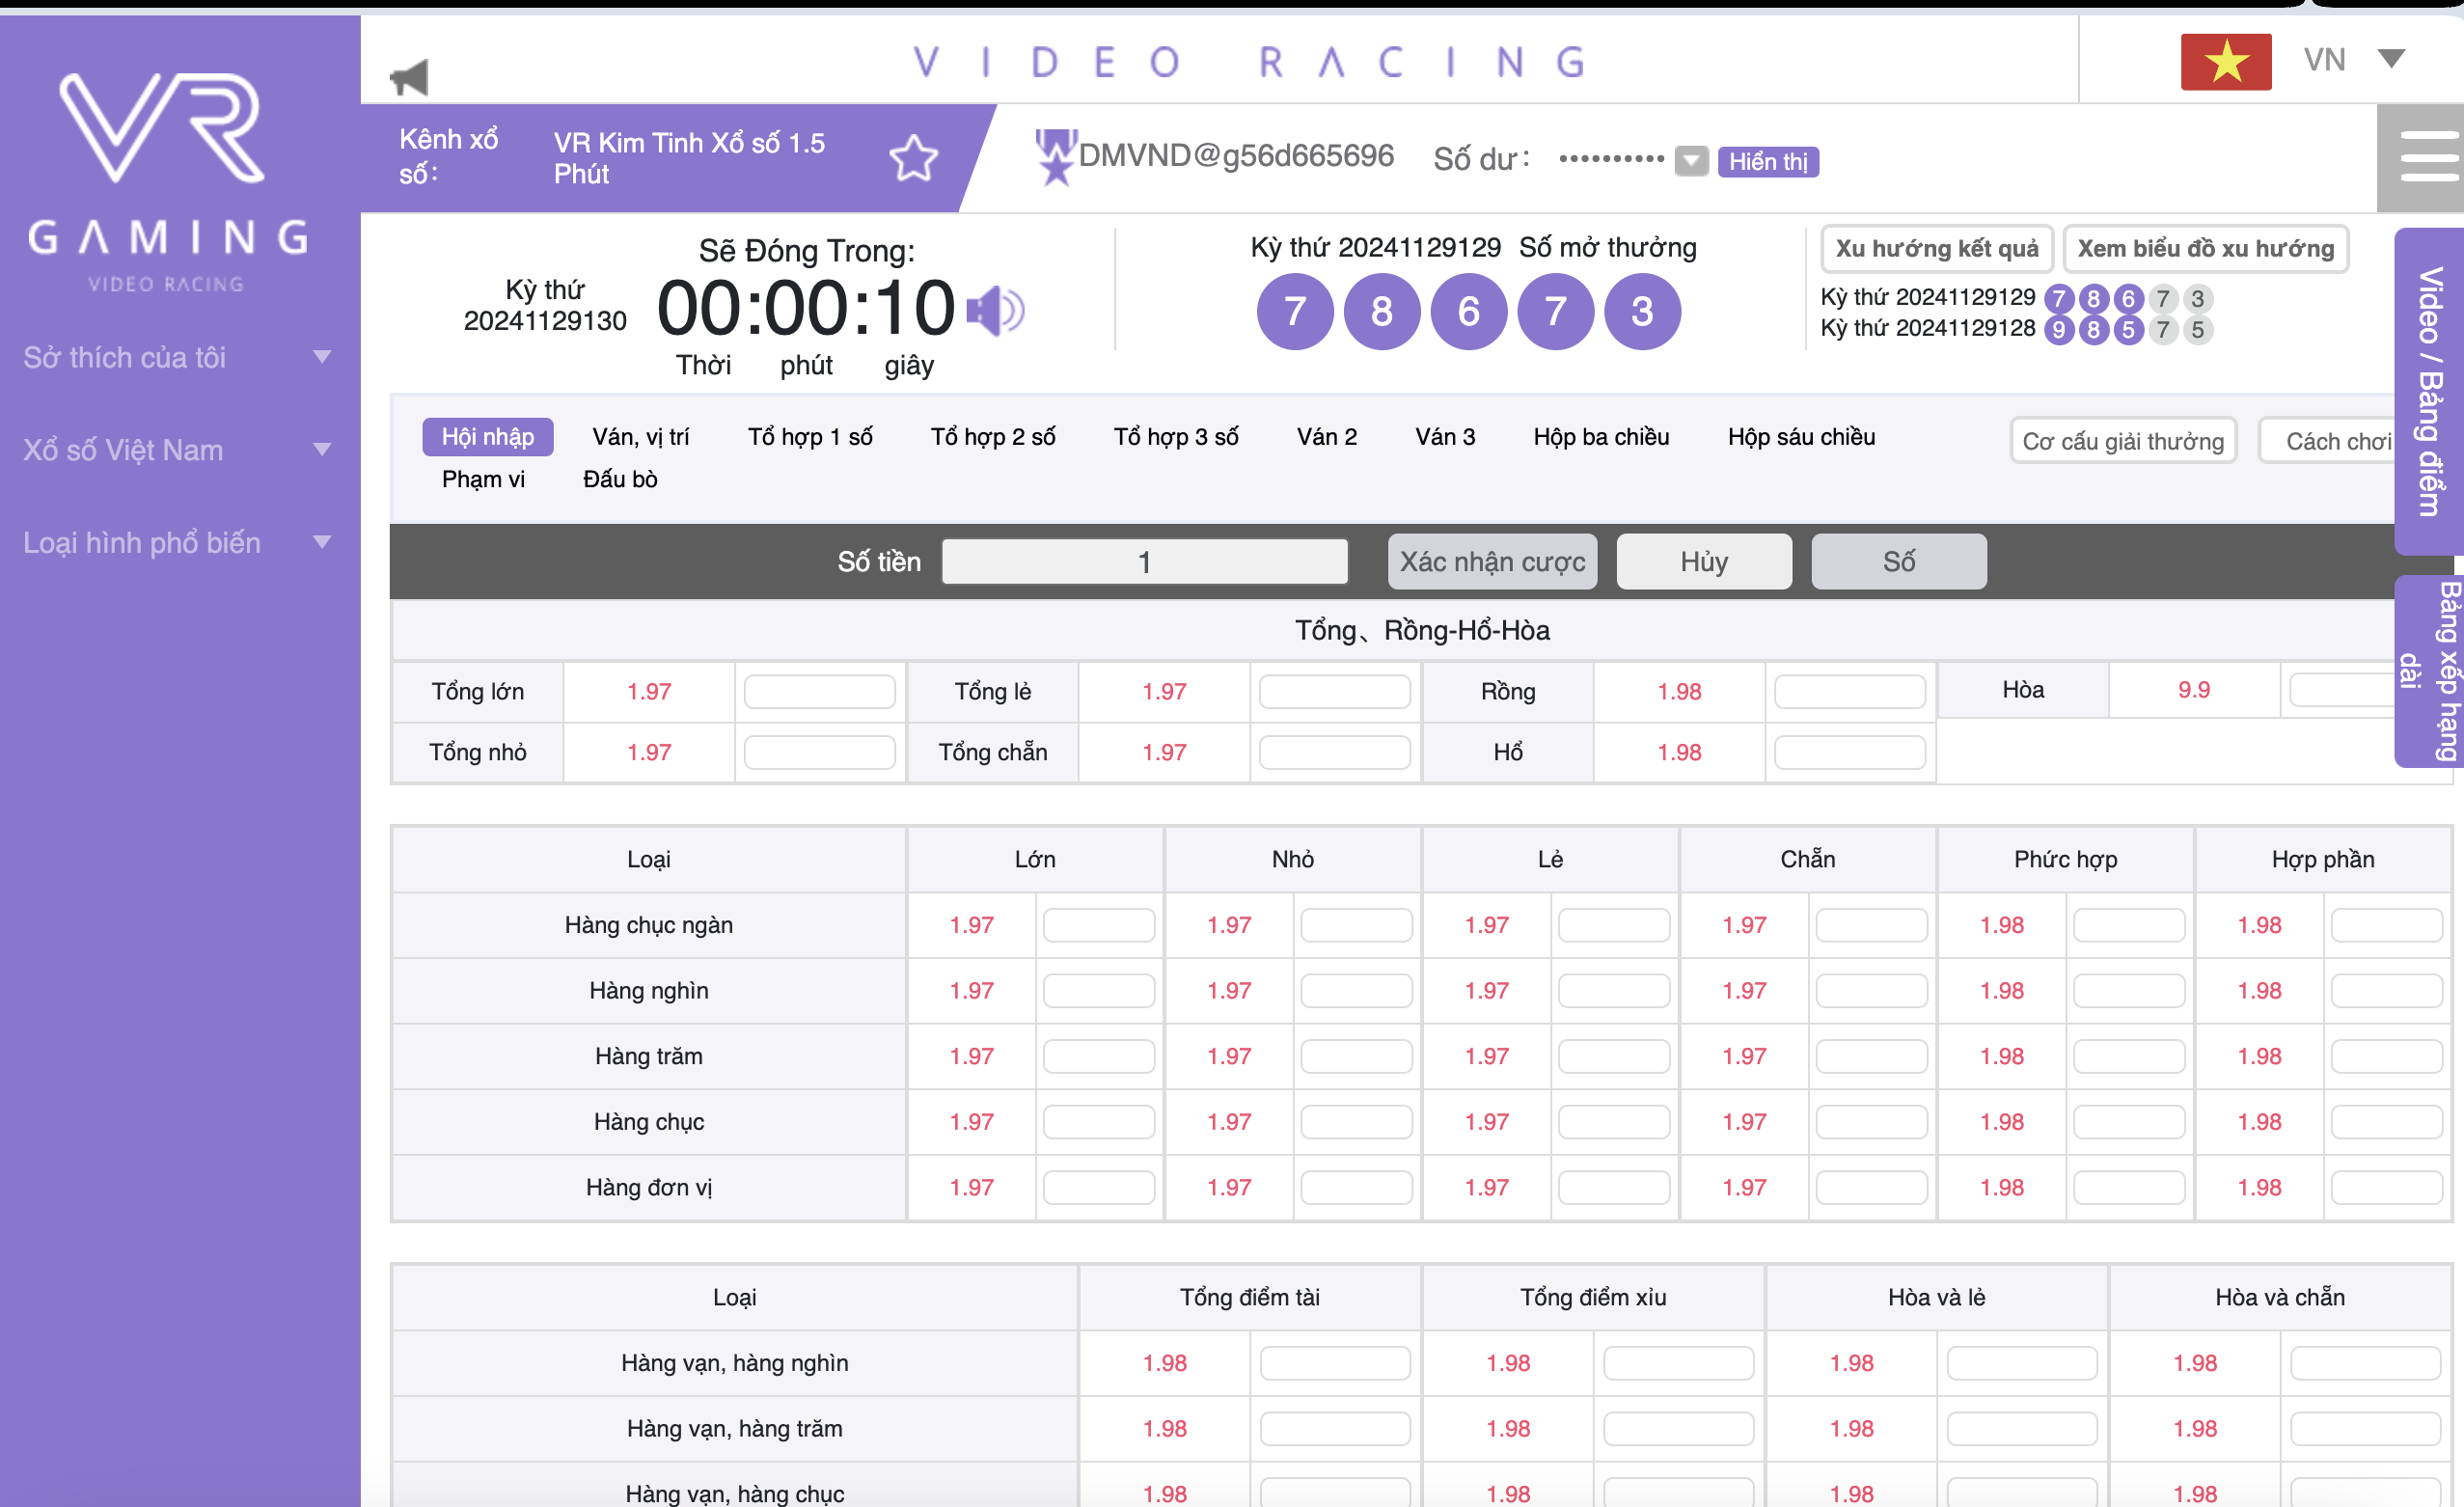
Task: Favorite this lottery channel with star icon
Action: click(913, 158)
